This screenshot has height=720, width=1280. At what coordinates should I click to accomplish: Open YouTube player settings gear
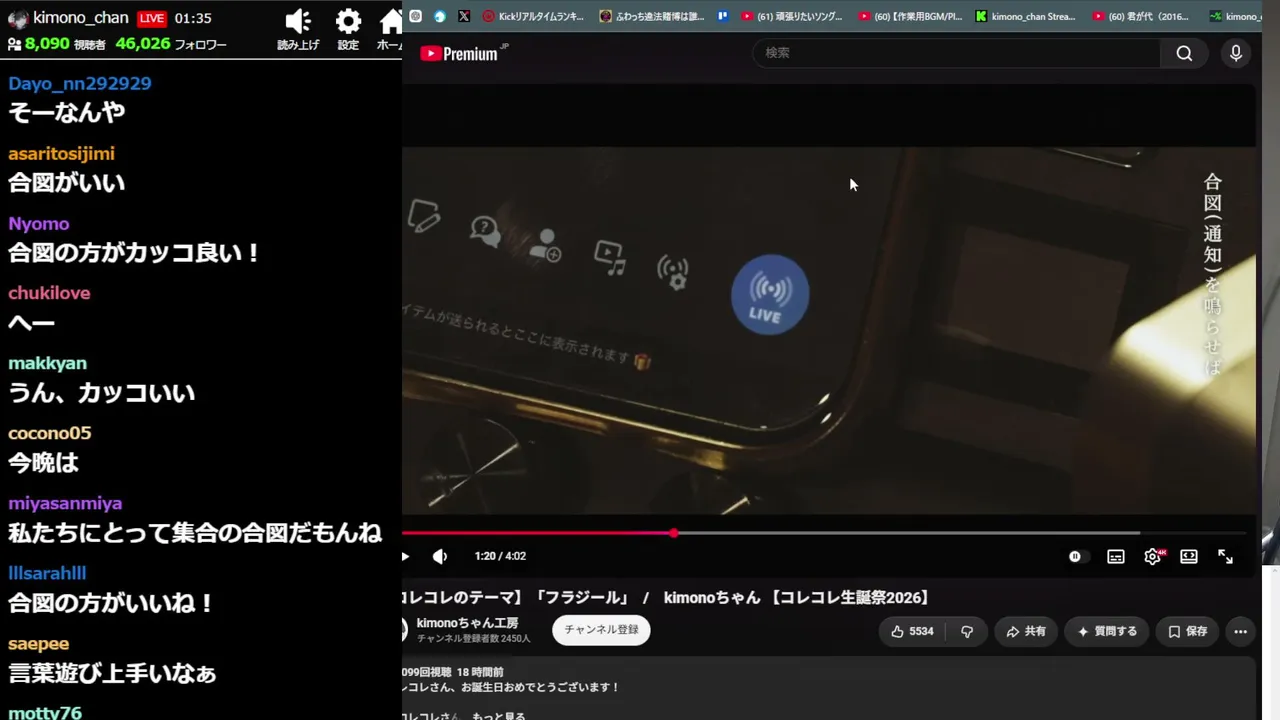tap(1153, 556)
